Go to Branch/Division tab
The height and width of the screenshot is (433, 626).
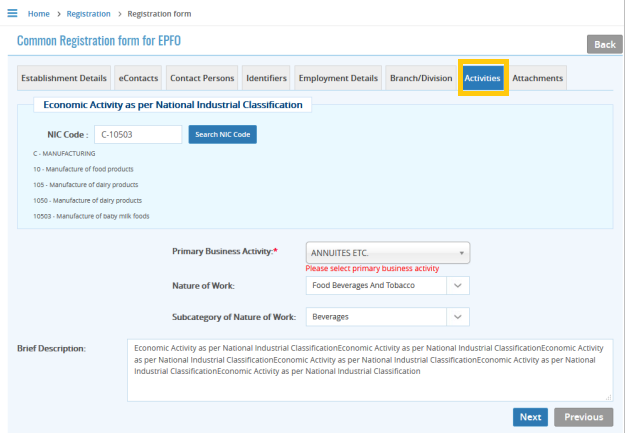(x=420, y=78)
